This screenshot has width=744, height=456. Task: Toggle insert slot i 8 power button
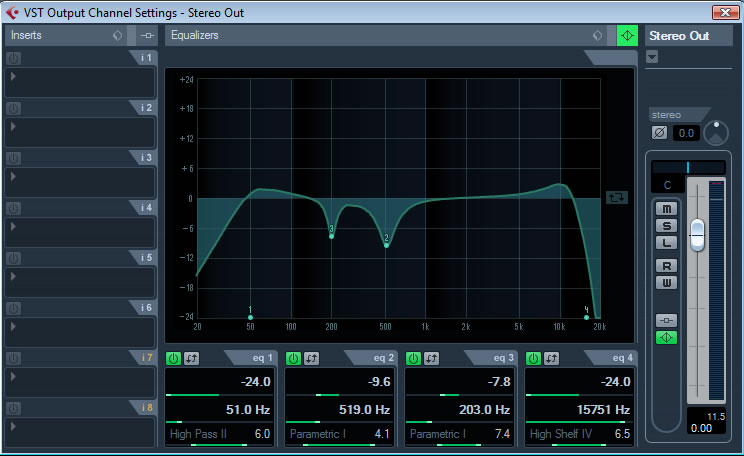point(13,409)
